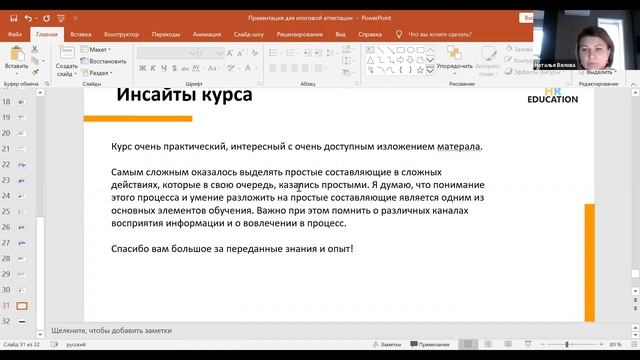Screen dimensions: 640x360
Task: Open the Анимация tab
Action: [x=207, y=34]
